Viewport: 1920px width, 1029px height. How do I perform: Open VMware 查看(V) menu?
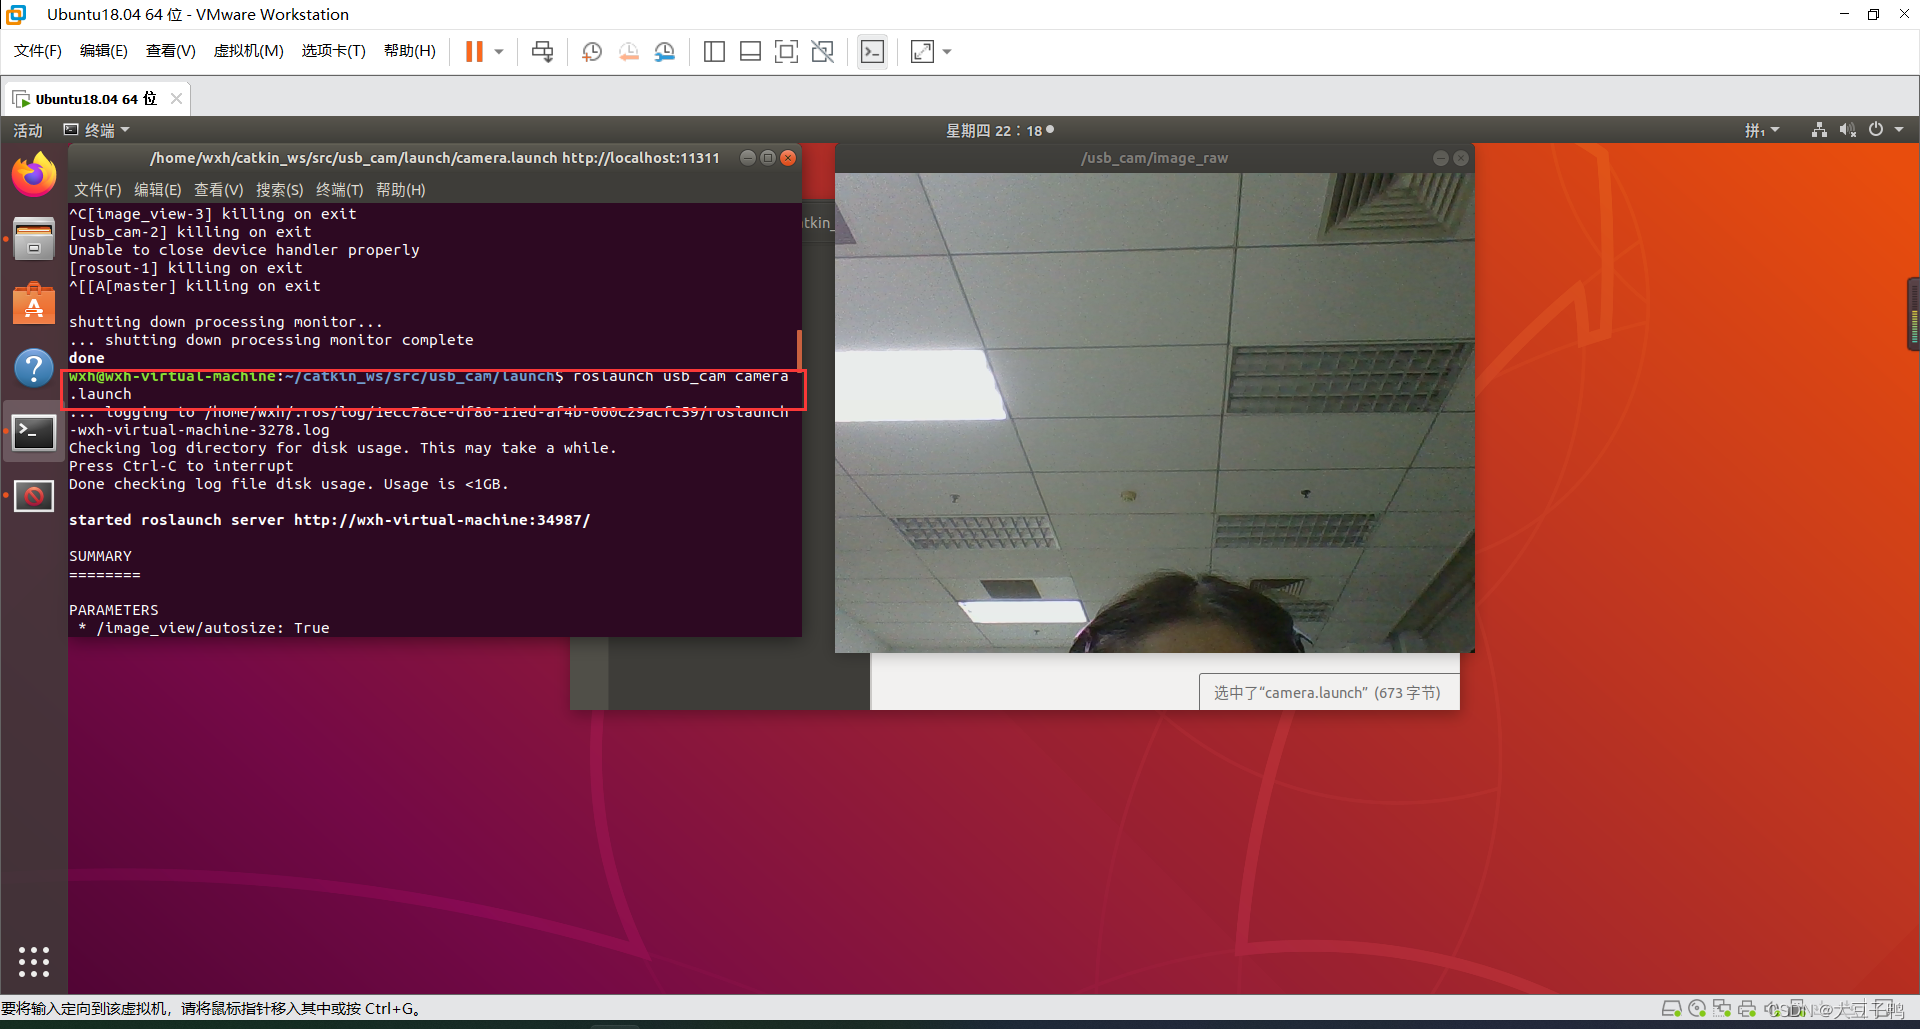pyautogui.click(x=171, y=51)
